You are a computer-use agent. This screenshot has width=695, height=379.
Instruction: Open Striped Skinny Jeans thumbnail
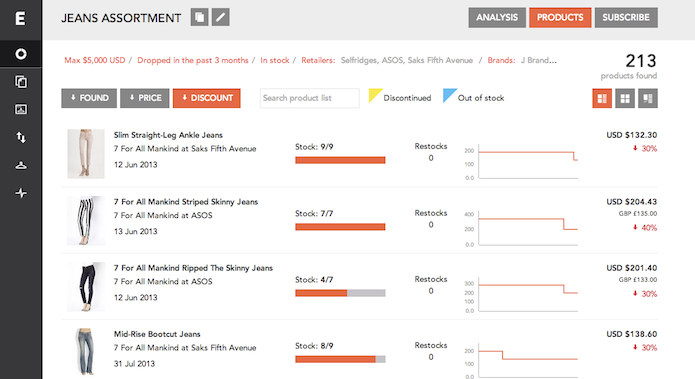pos(86,221)
